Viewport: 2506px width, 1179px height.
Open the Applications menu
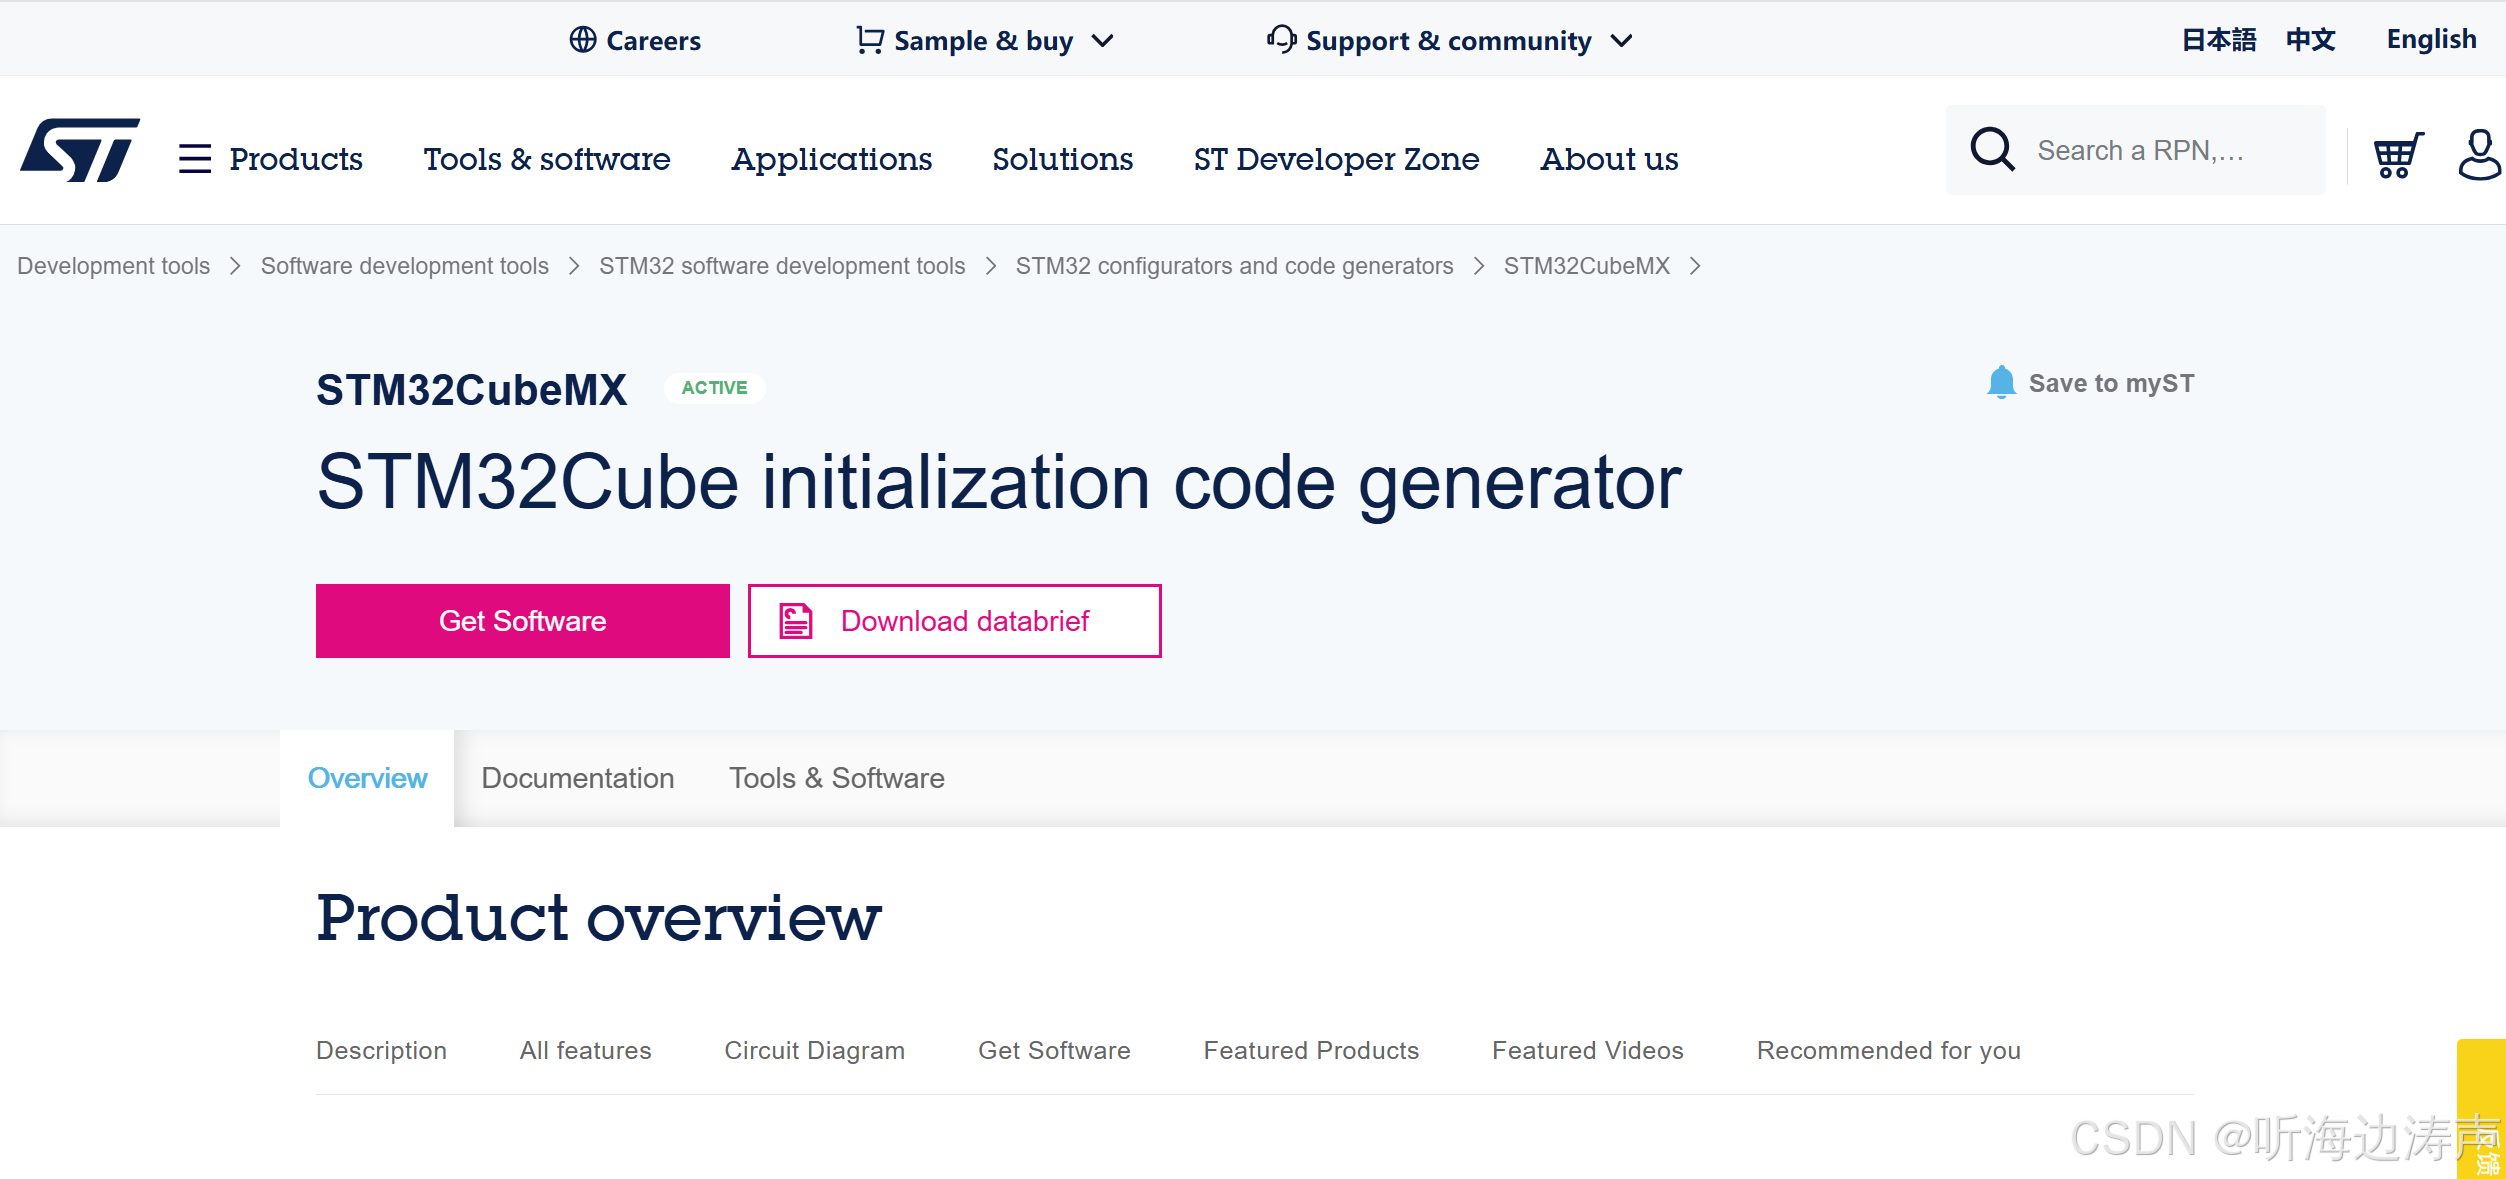[832, 159]
